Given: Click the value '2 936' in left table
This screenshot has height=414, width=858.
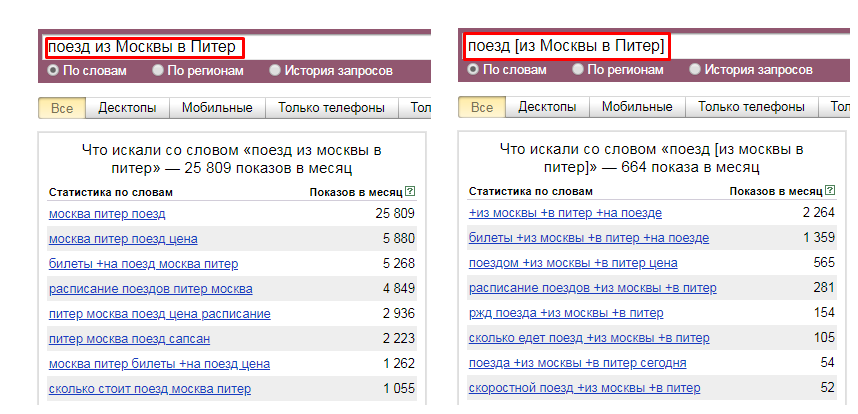Looking at the screenshot, I should click(398, 313).
